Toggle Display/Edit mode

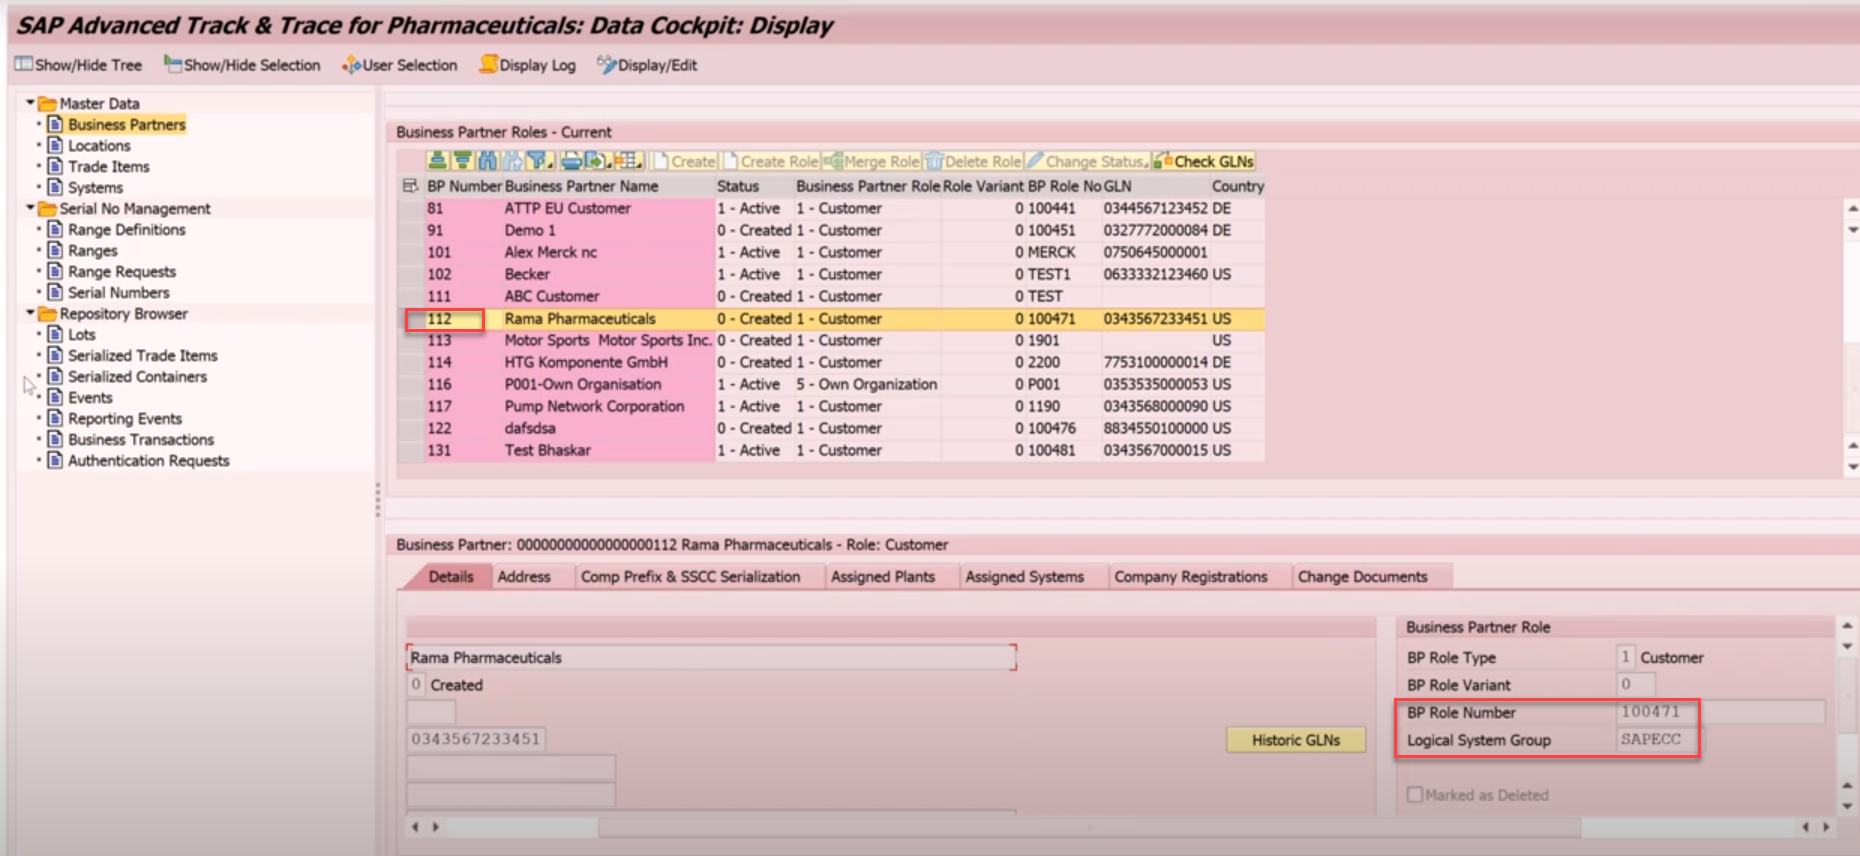[647, 65]
